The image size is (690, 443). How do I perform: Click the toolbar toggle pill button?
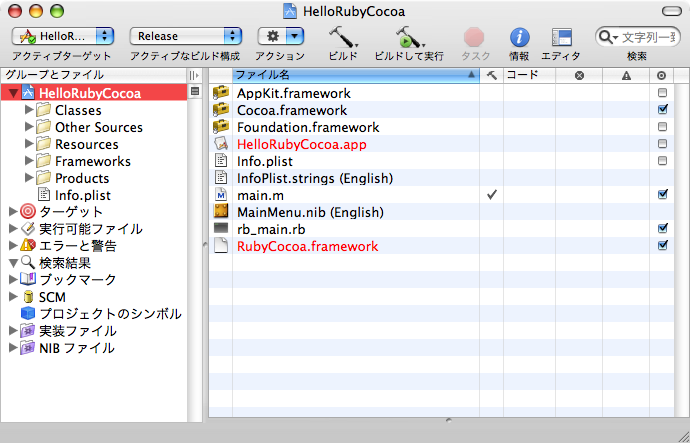coord(672,11)
